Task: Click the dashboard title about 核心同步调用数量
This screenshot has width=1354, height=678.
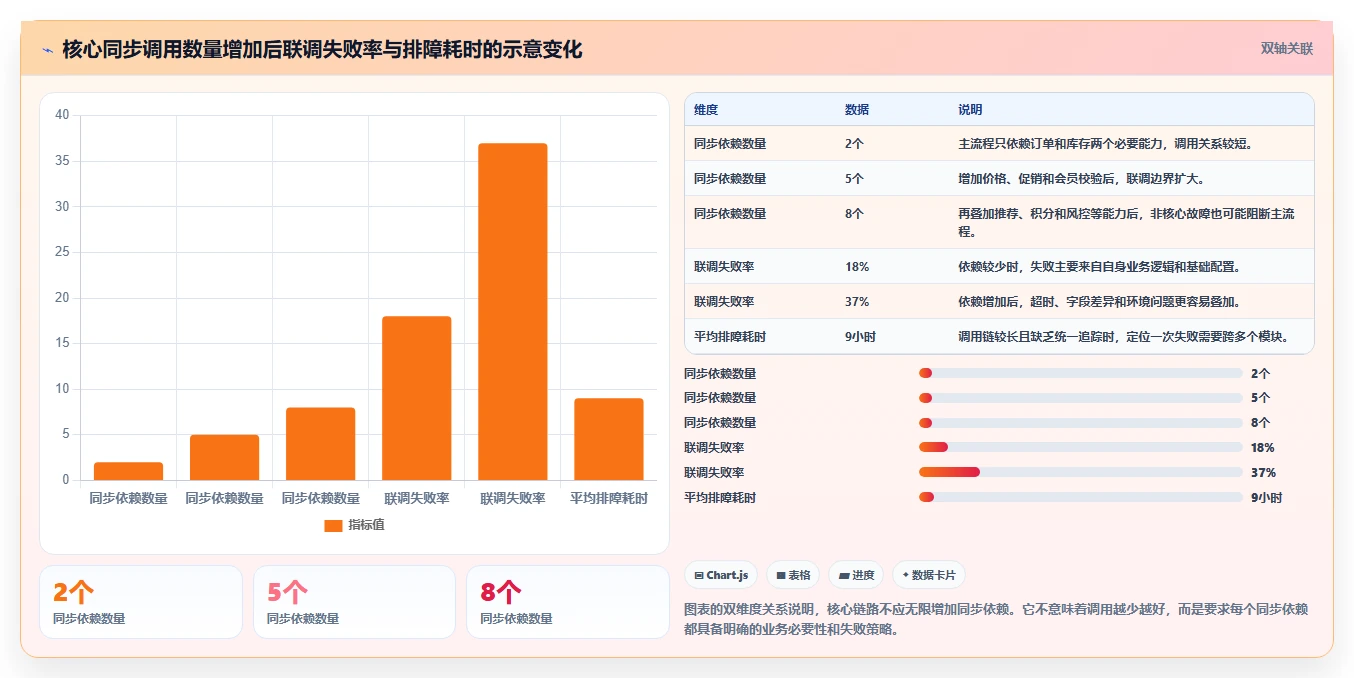Action: point(322,49)
